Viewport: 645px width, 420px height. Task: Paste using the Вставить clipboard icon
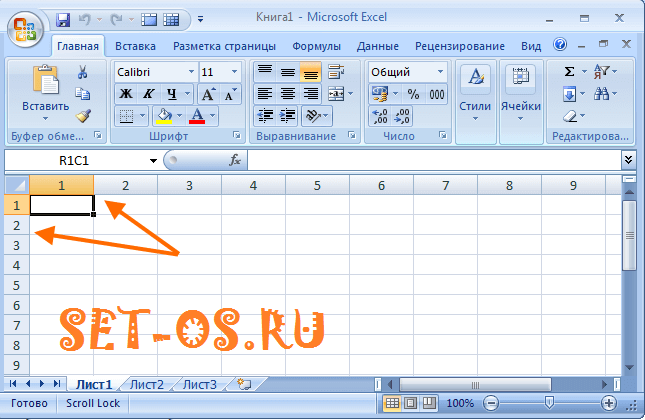[x=46, y=79]
